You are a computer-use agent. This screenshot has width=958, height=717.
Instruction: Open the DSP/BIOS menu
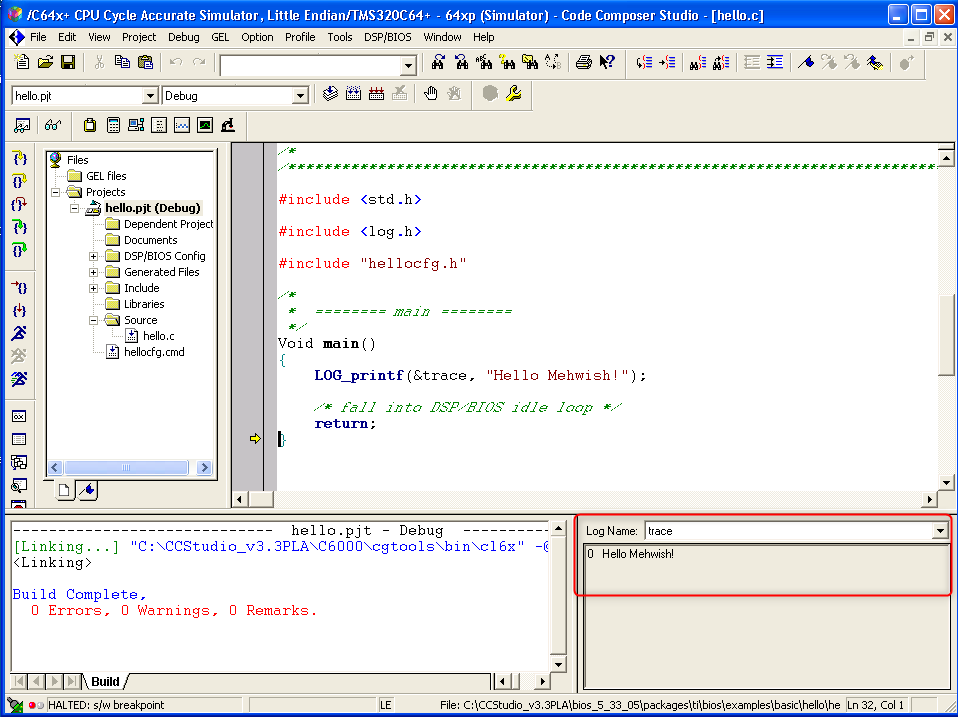[387, 37]
